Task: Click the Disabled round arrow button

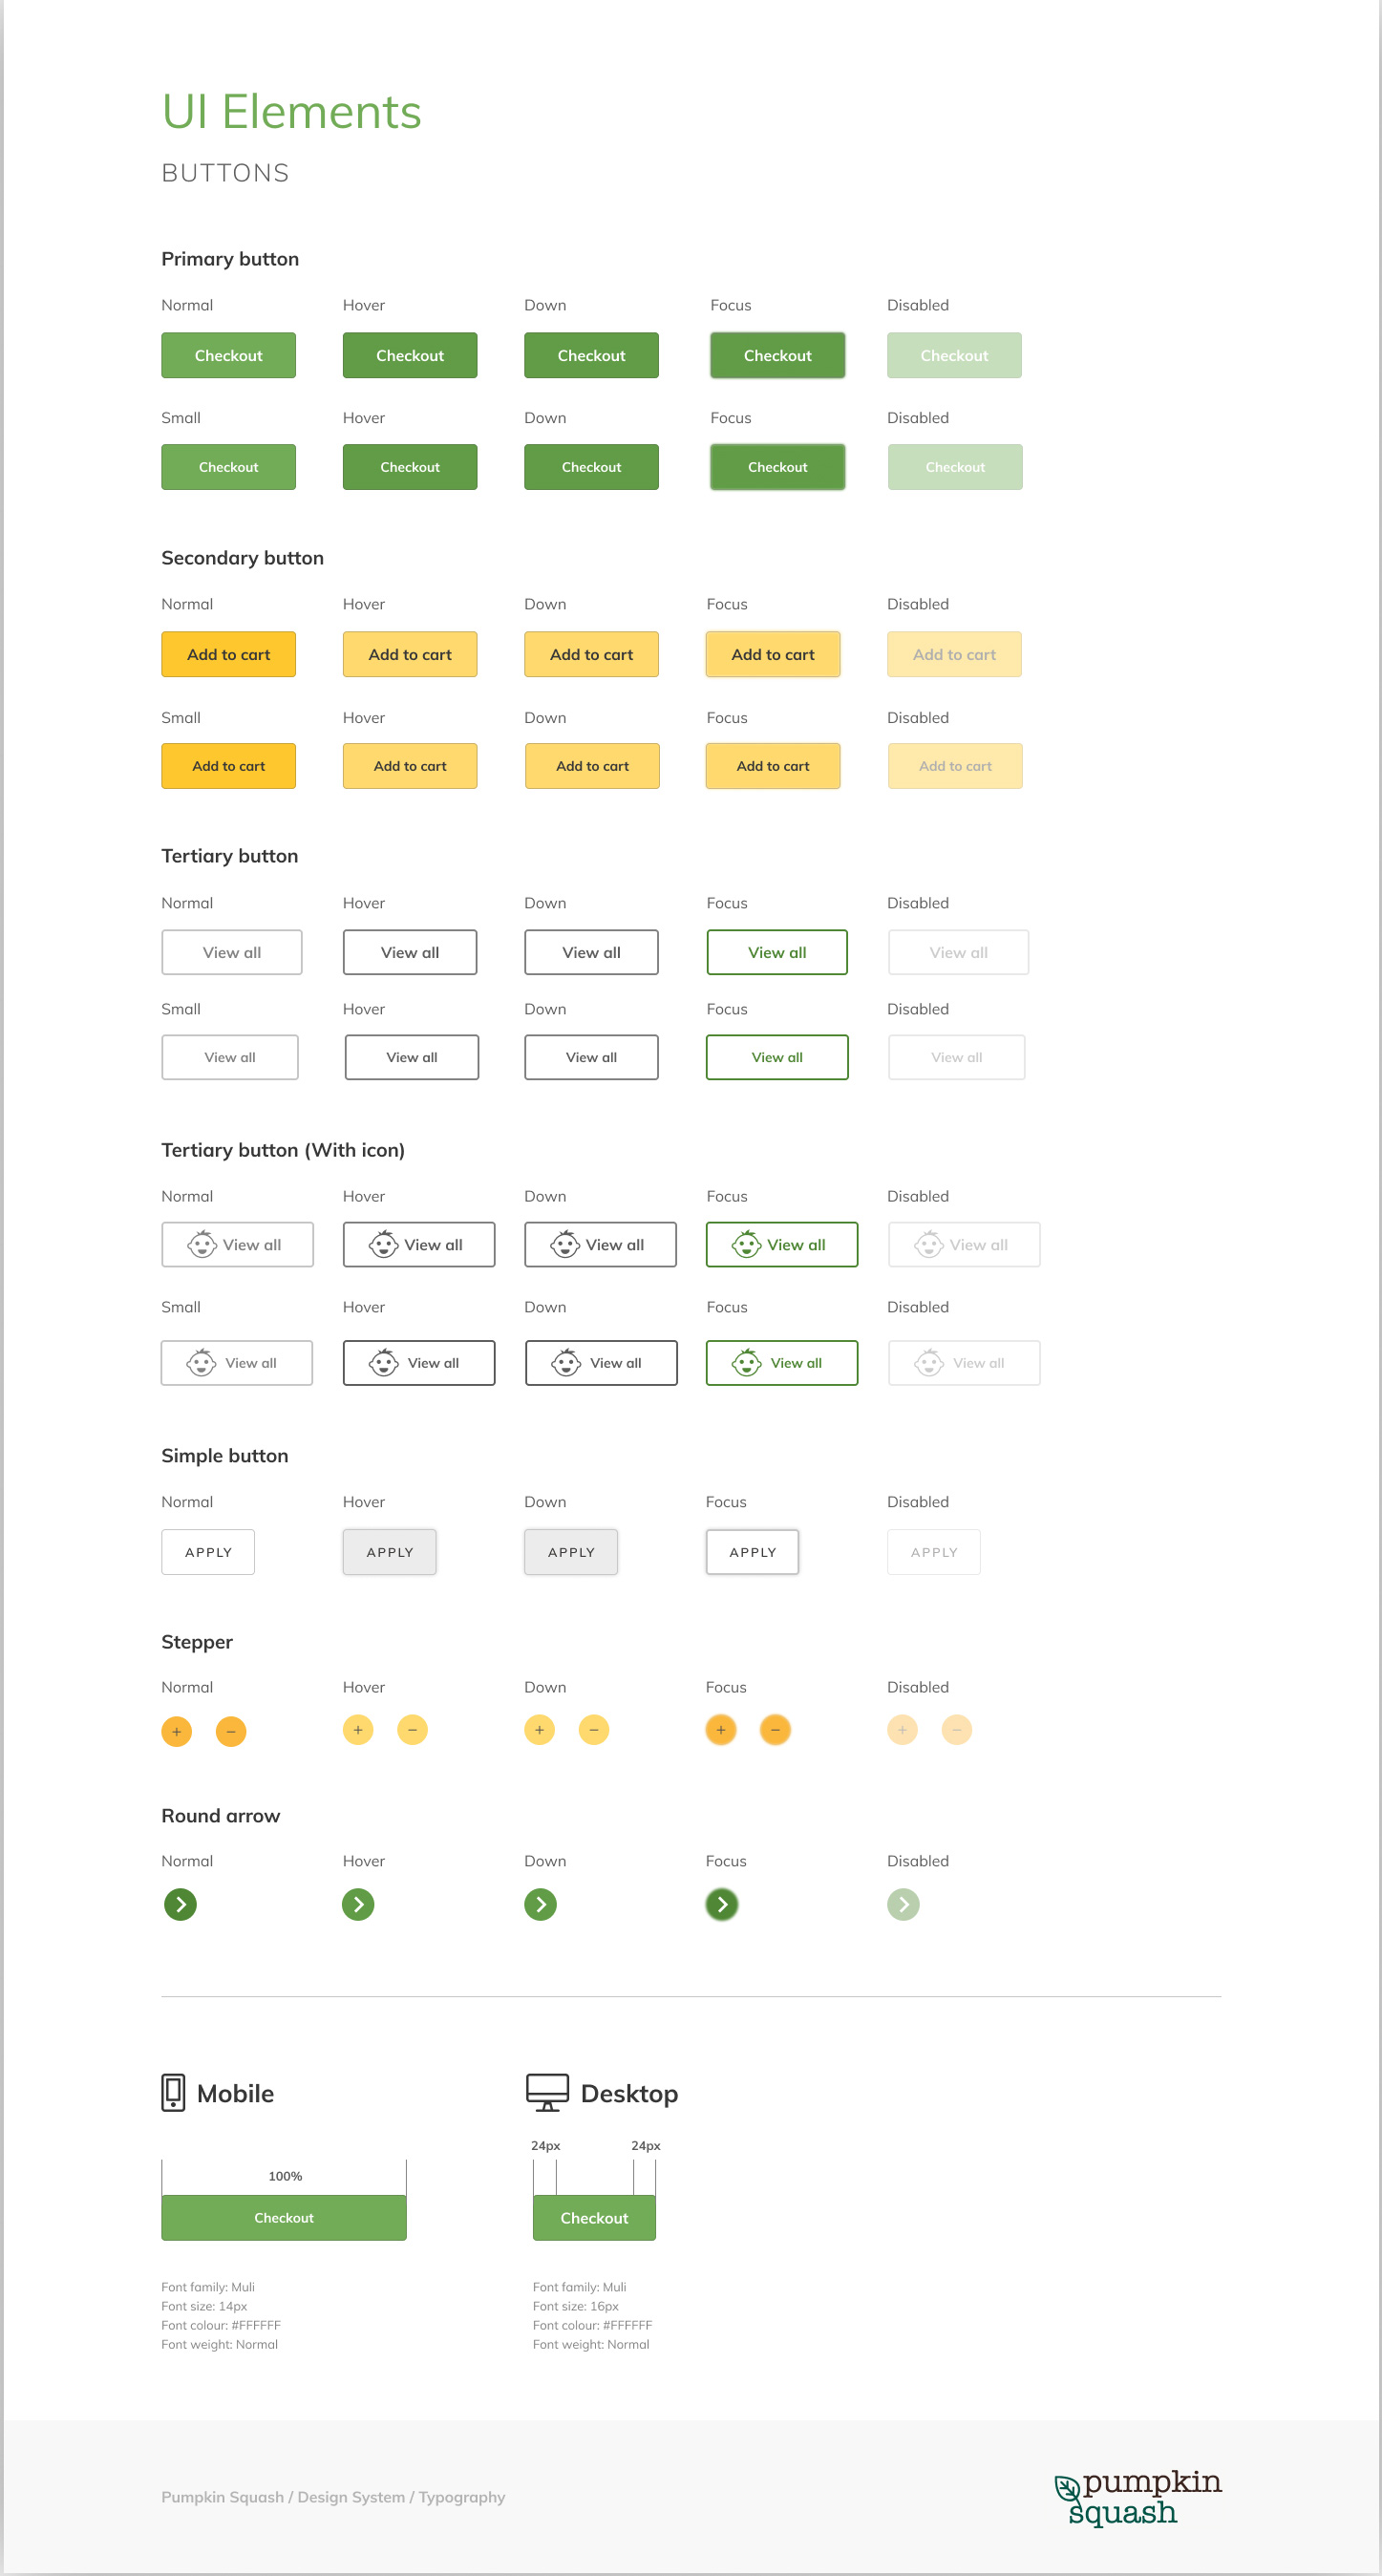Action: click(x=903, y=1904)
